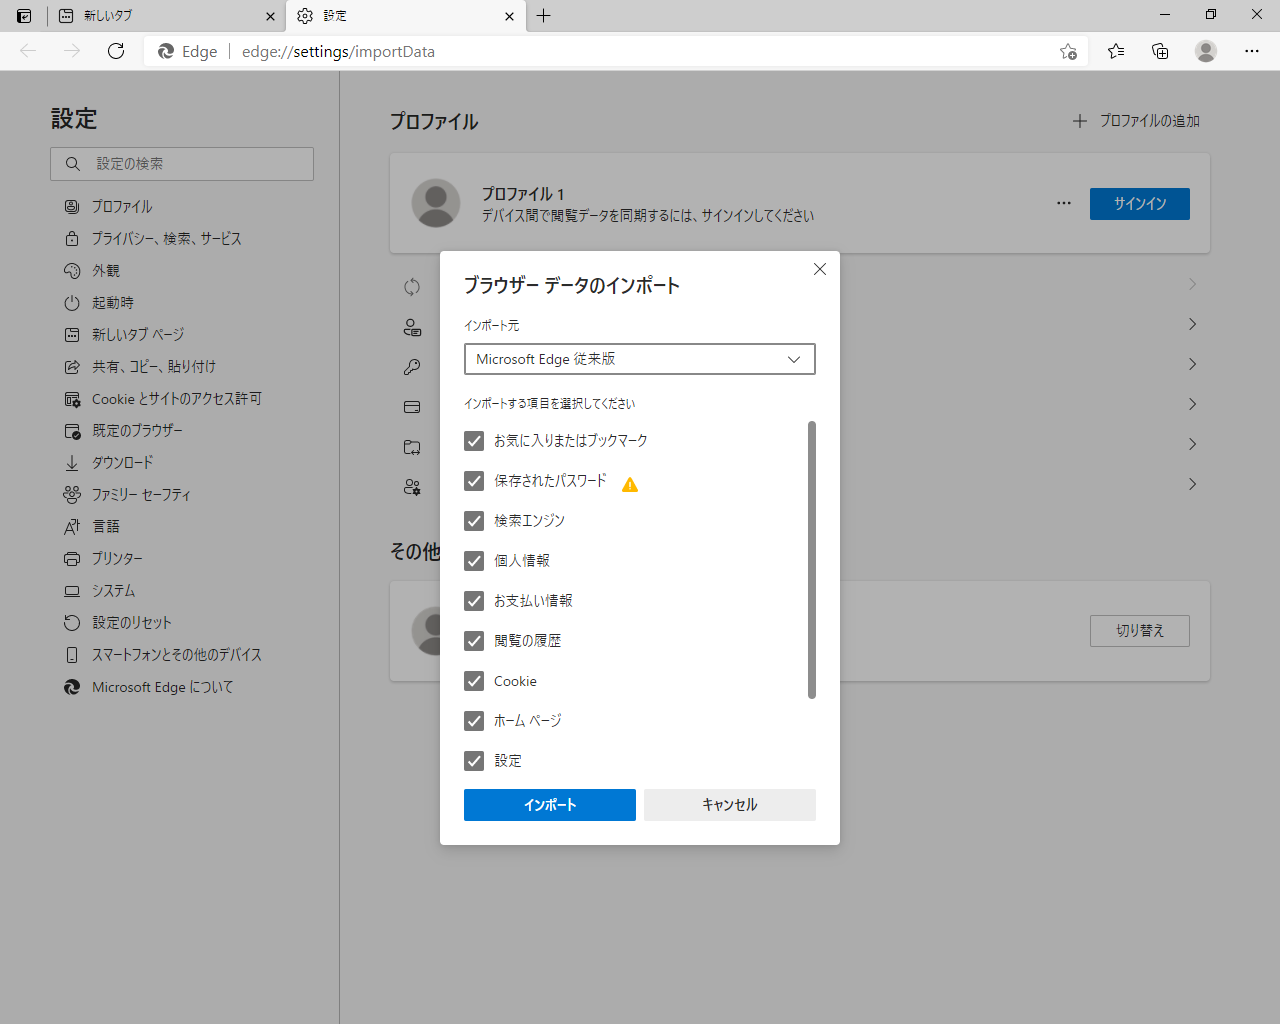
Task: Uncheck the Cookie checkbox
Action: coord(474,681)
